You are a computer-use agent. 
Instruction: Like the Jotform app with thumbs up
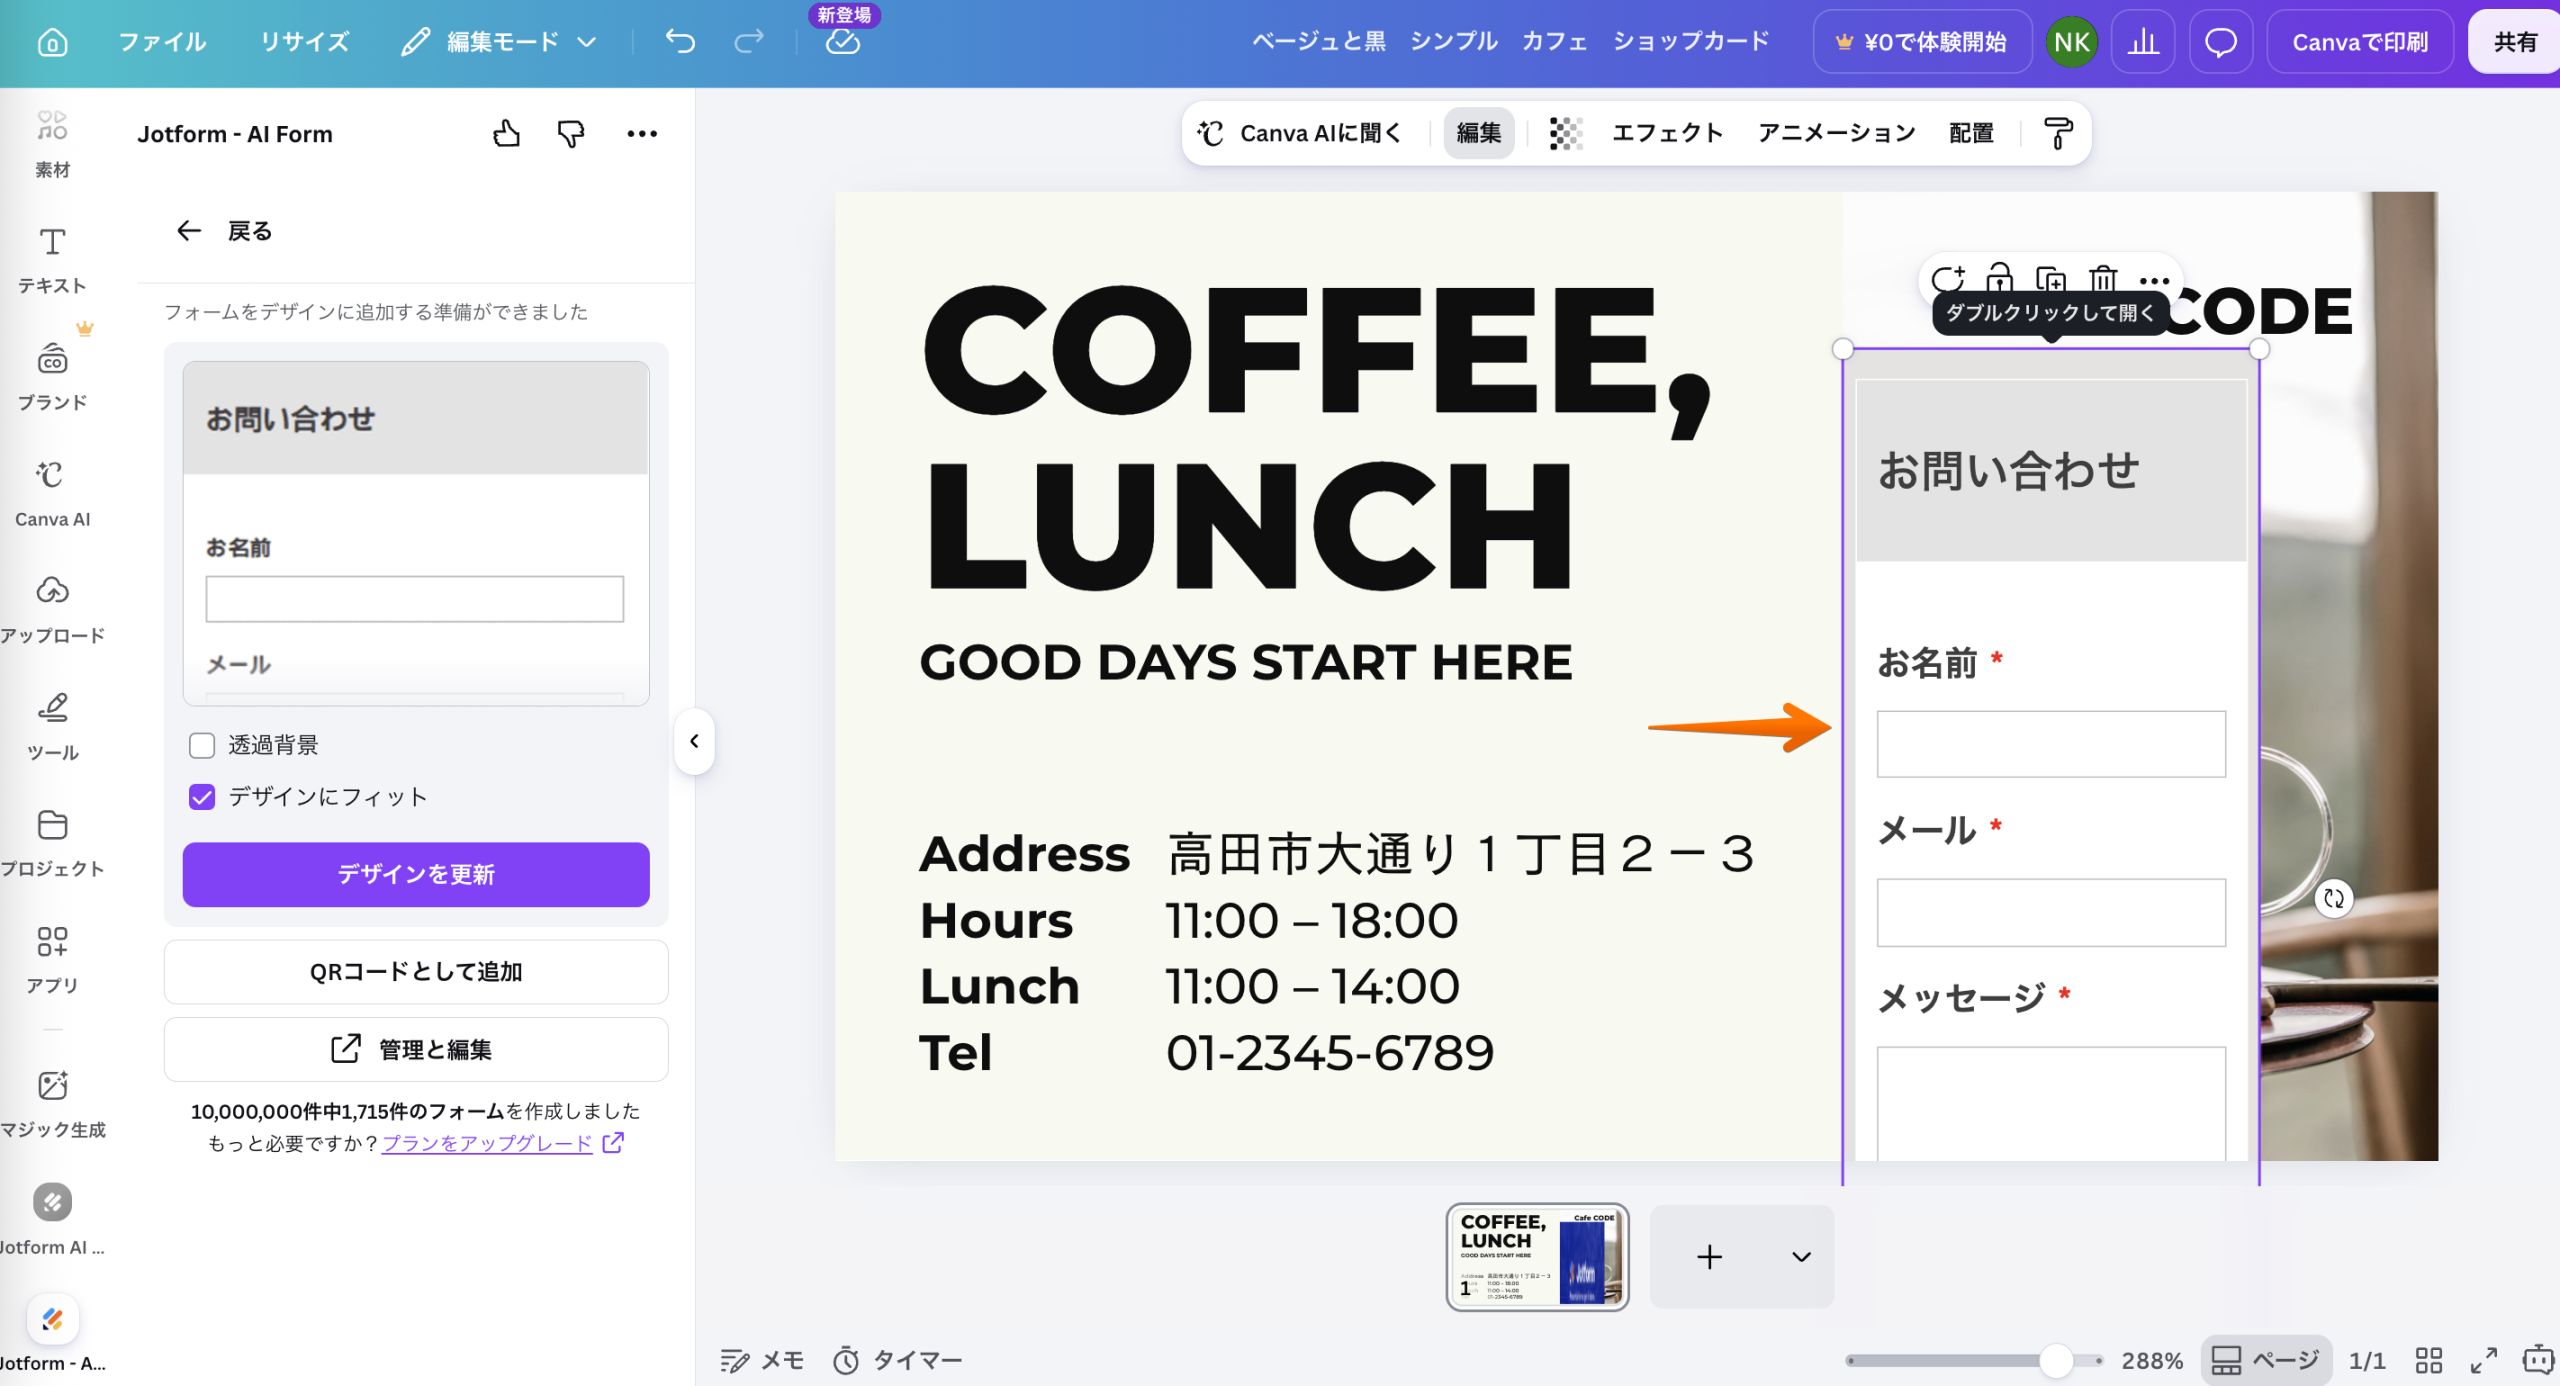pyautogui.click(x=506, y=133)
